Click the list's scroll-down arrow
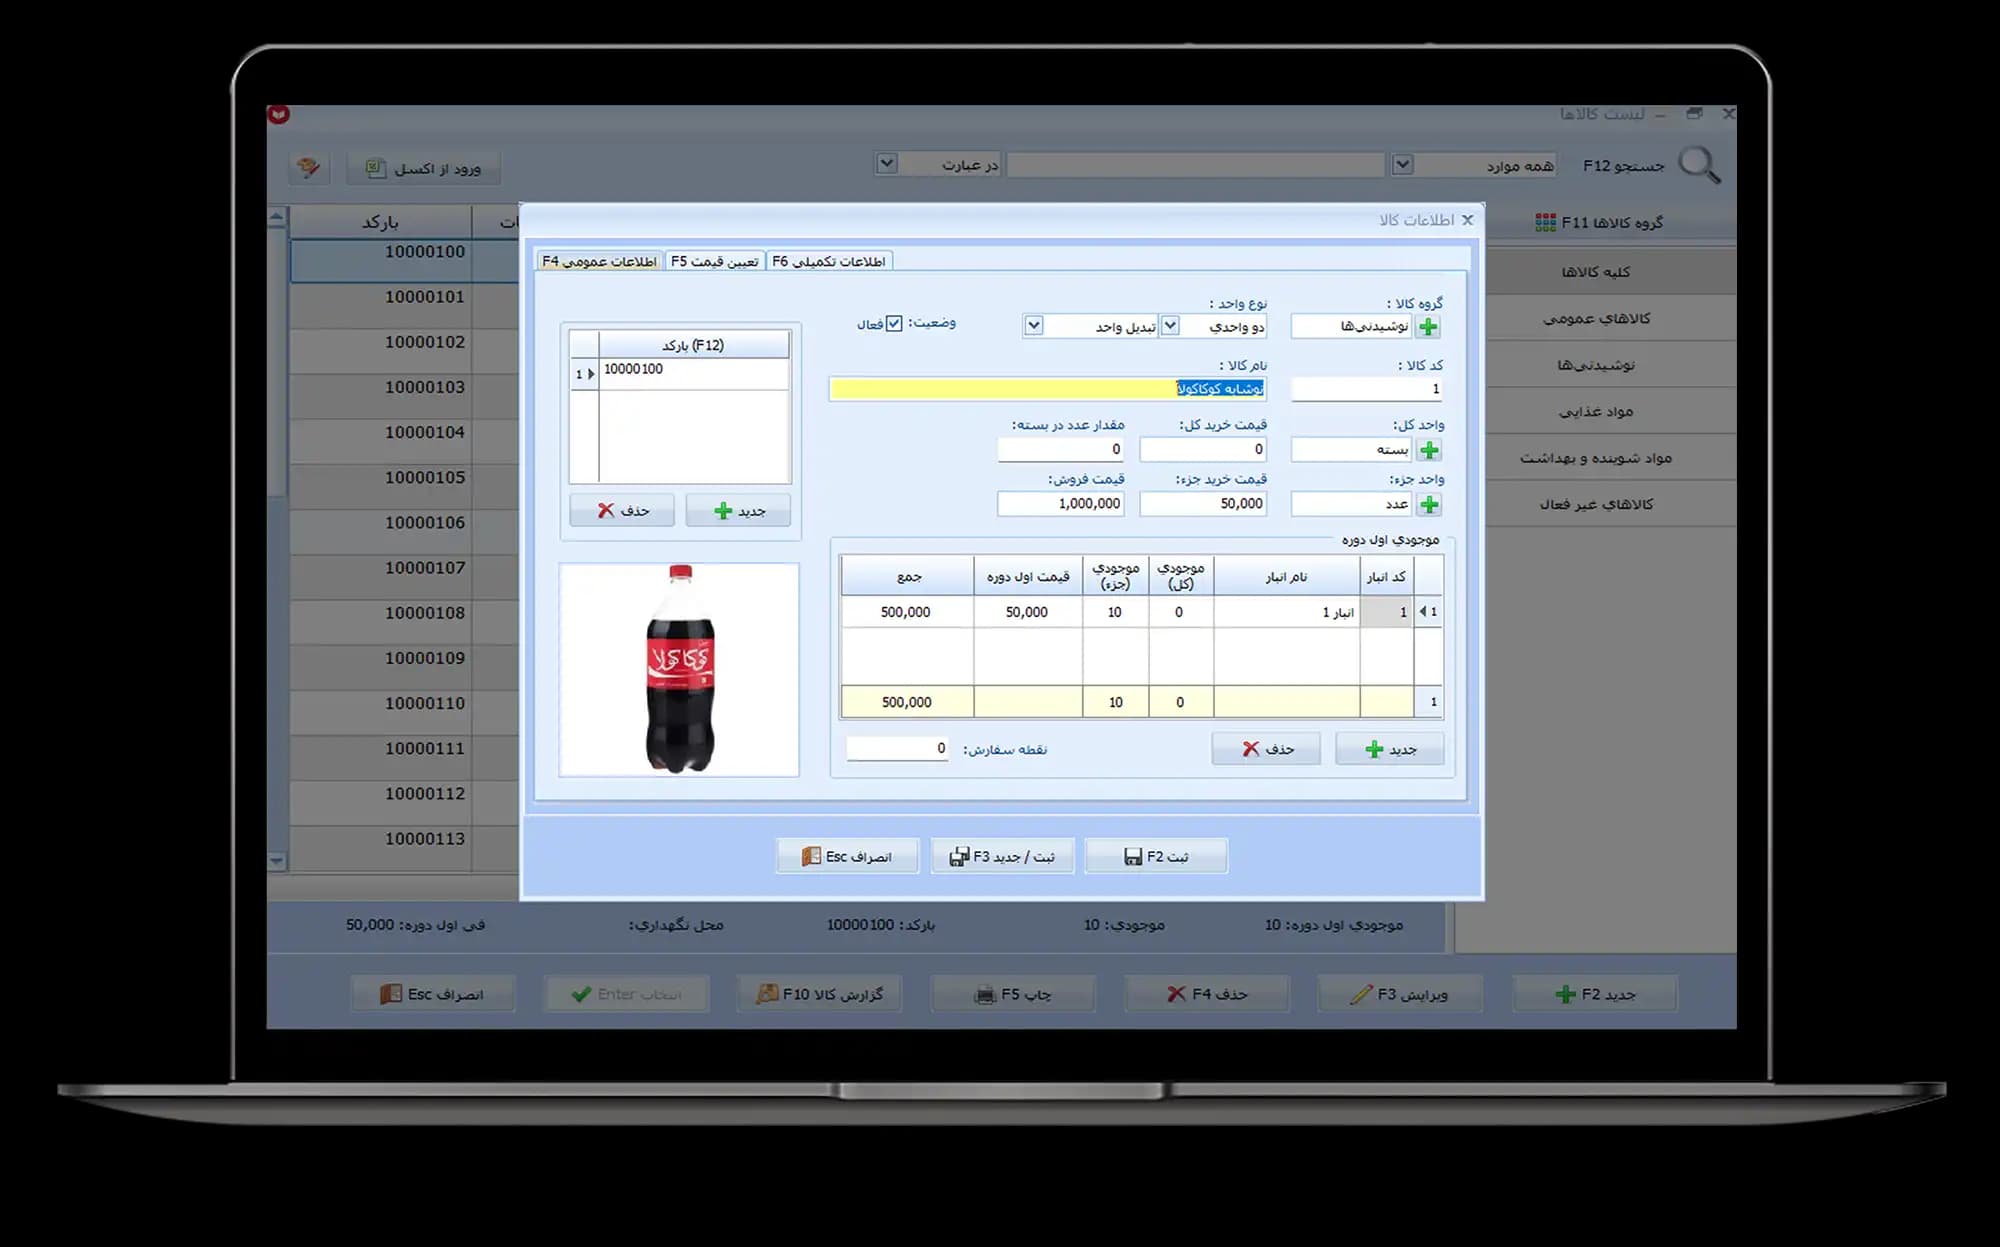2000x1247 pixels. (277, 861)
